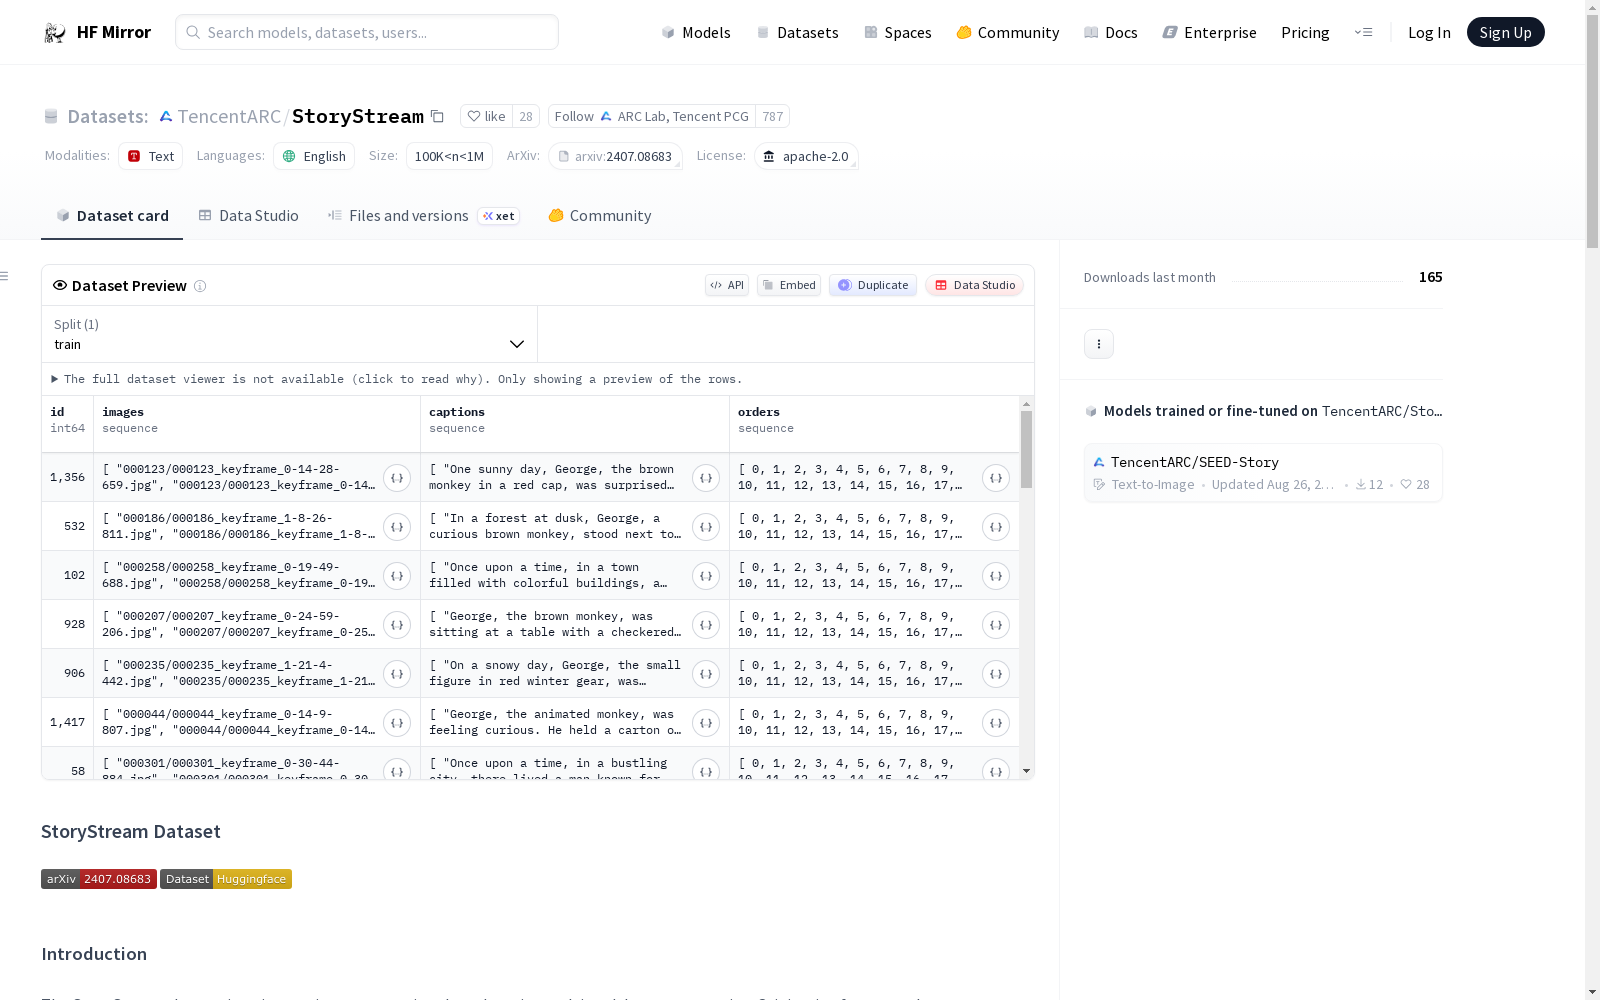1600x1000 pixels.
Task: Open the apache-2.0 license tag menu
Action: click(x=806, y=156)
